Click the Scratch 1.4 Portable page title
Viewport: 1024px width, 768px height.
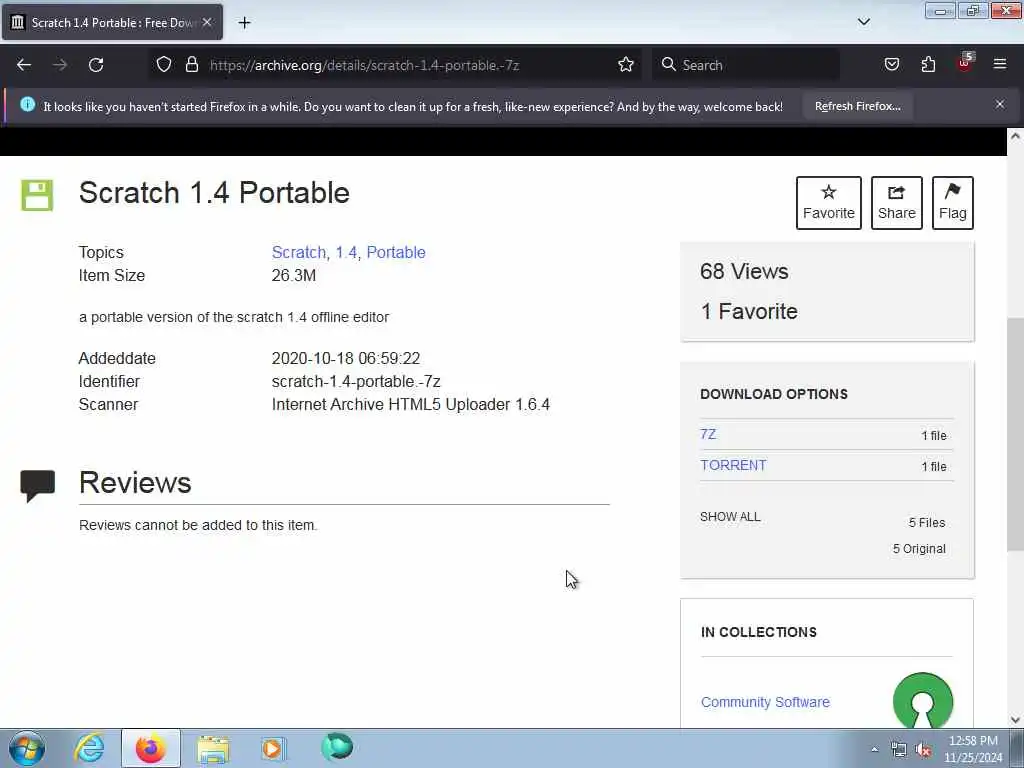[214, 193]
